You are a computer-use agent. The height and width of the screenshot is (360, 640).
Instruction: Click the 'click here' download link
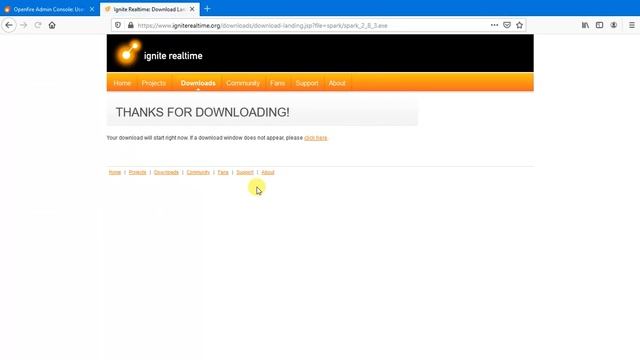[x=316, y=138]
